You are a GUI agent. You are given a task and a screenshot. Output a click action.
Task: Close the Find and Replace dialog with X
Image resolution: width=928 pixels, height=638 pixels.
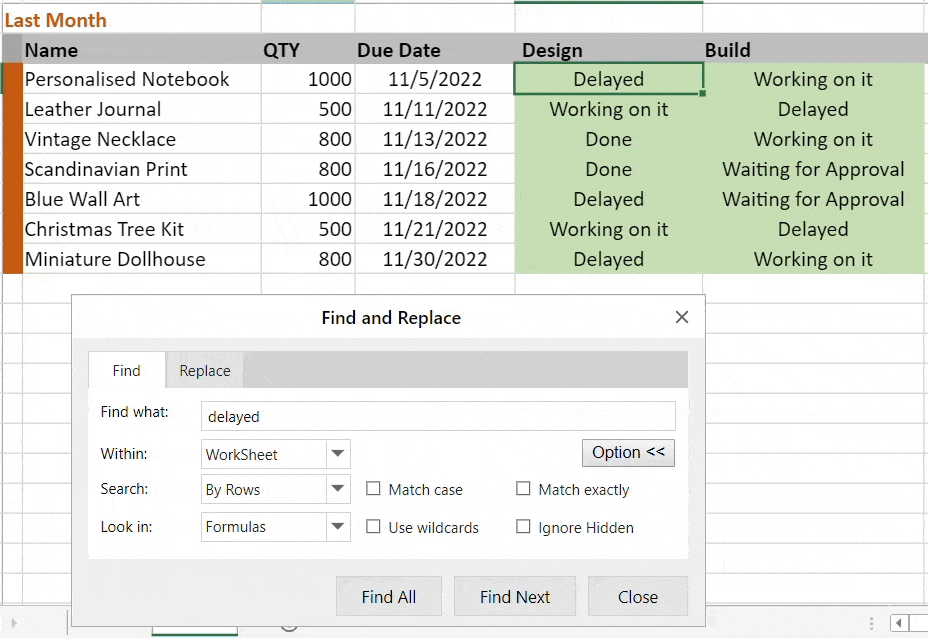click(x=682, y=317)
